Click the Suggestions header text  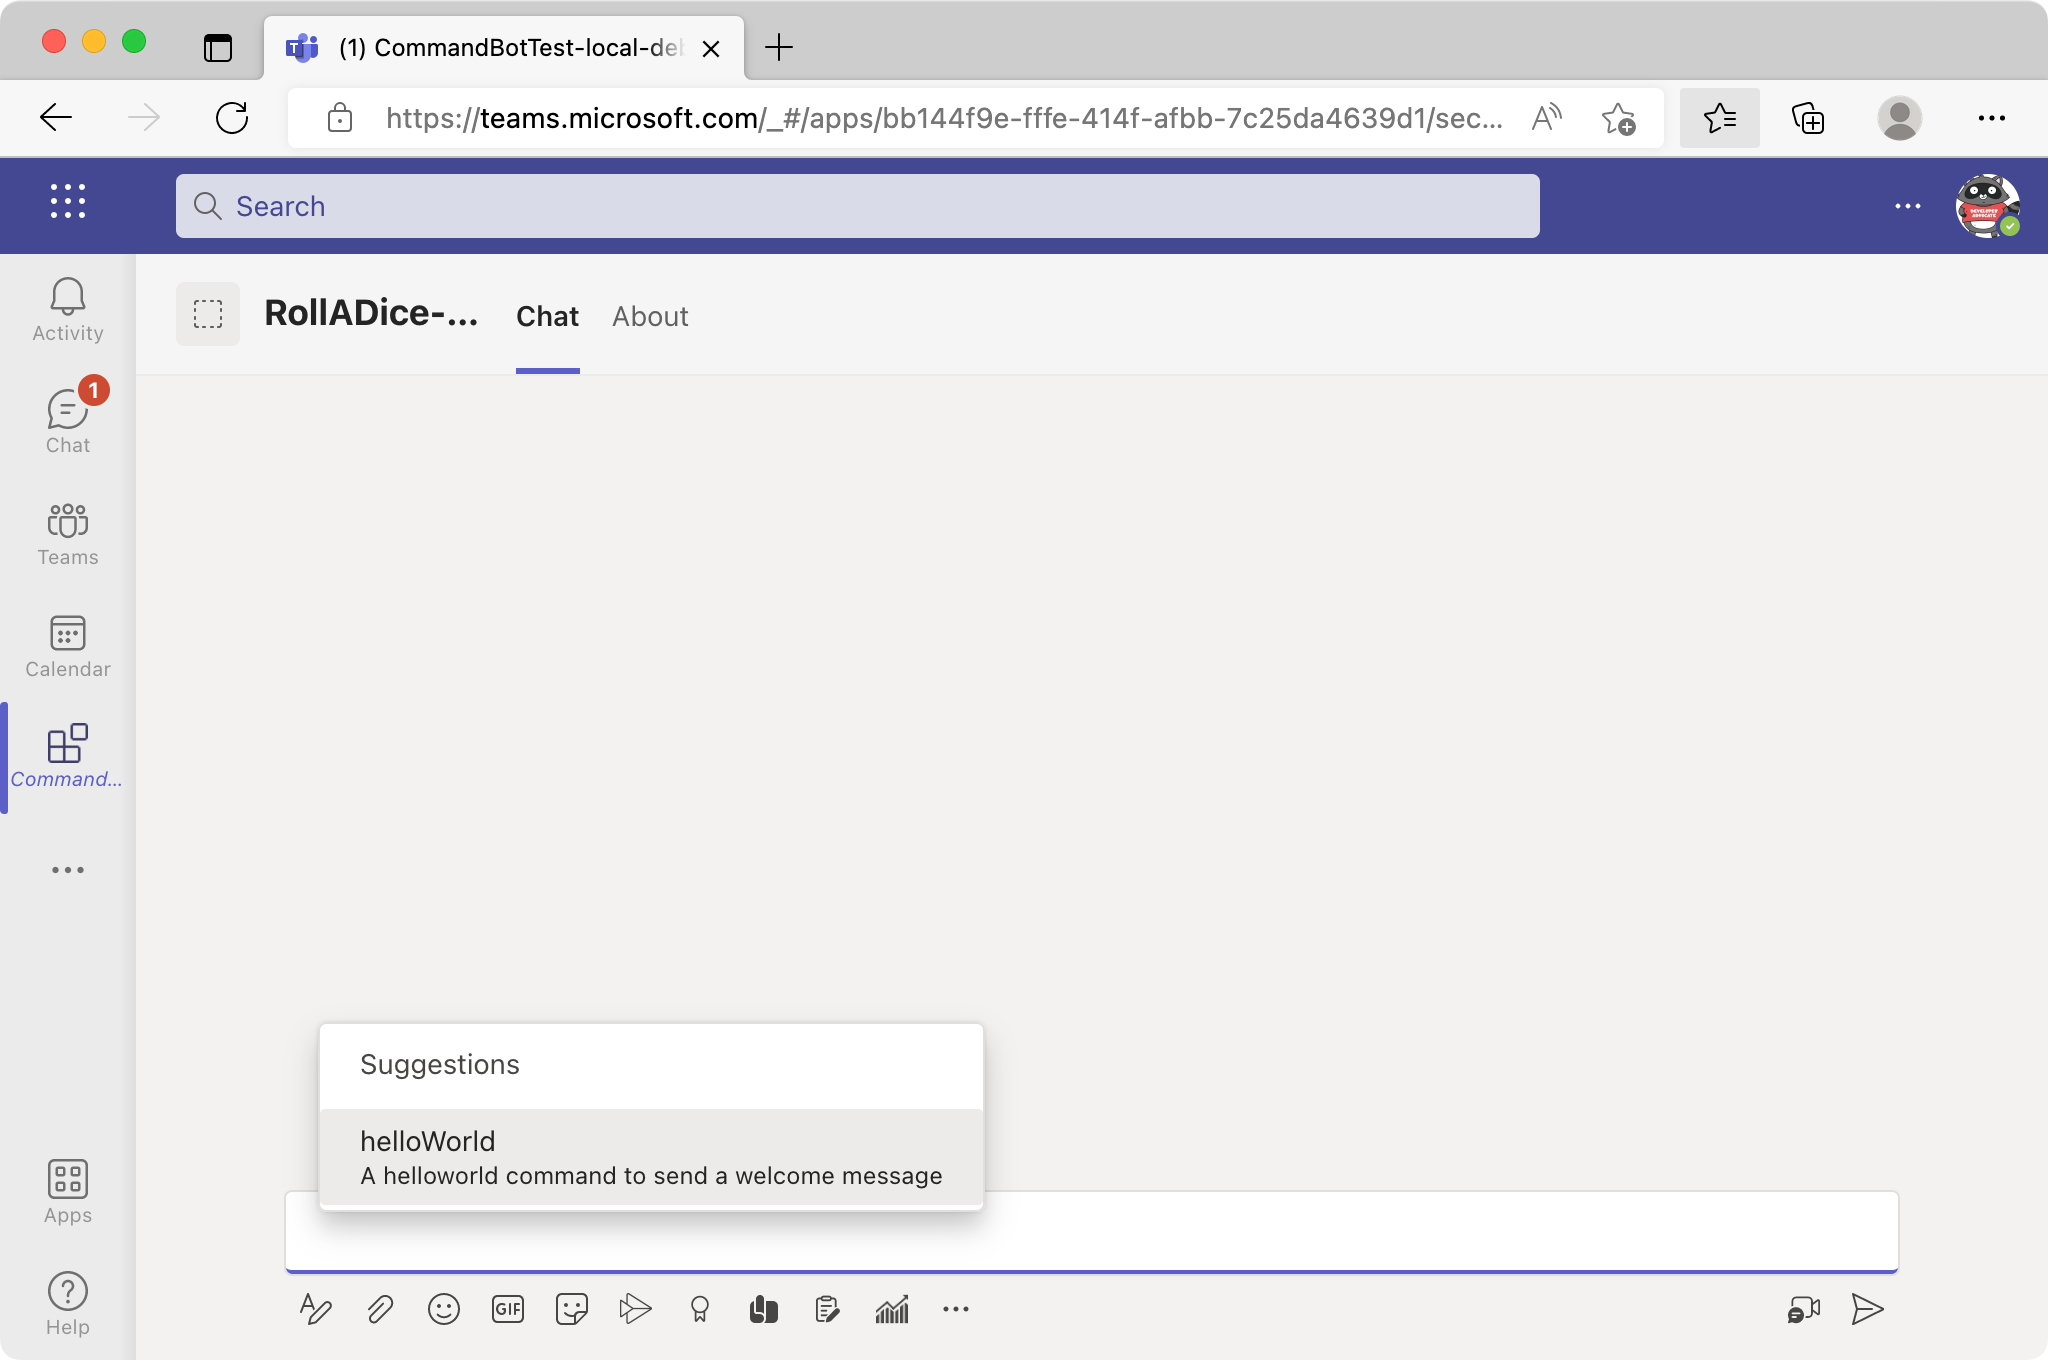tap(440, 1064)
